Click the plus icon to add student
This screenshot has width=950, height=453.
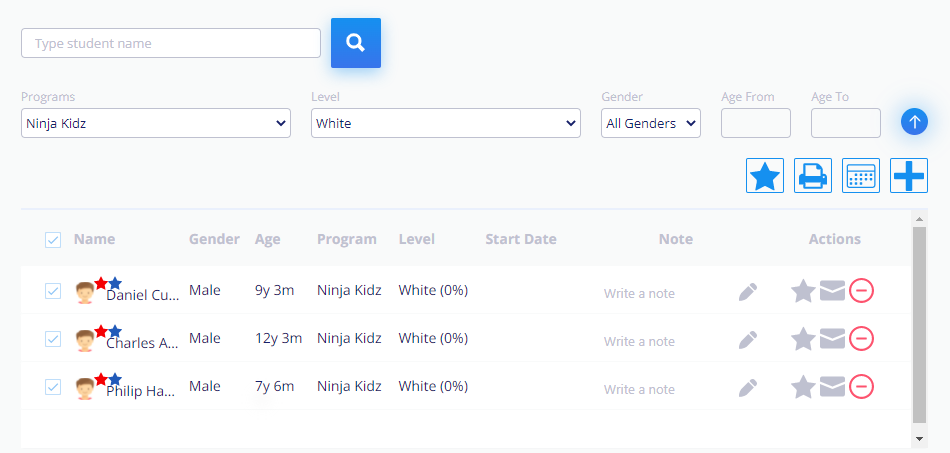tap(909, 176)
